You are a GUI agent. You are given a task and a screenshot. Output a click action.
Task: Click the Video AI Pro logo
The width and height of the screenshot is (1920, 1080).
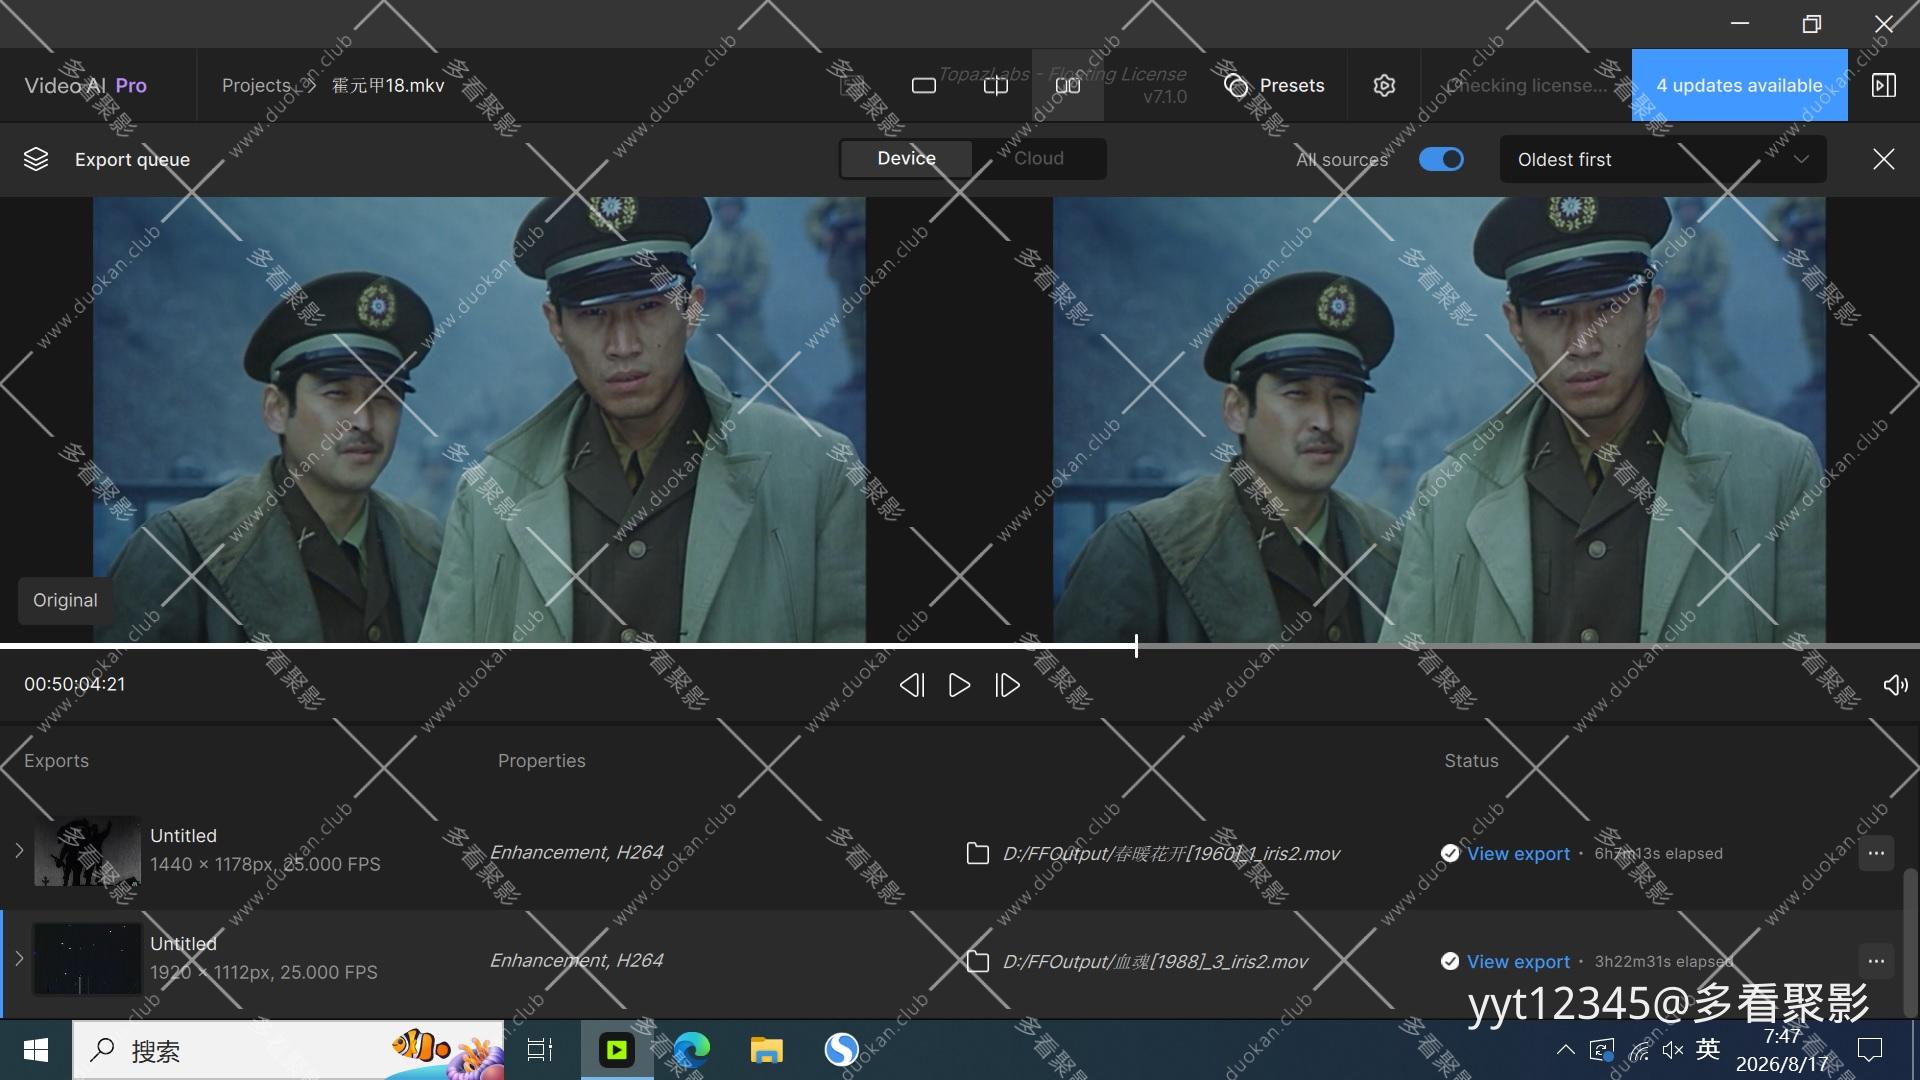tap(86, 86)
